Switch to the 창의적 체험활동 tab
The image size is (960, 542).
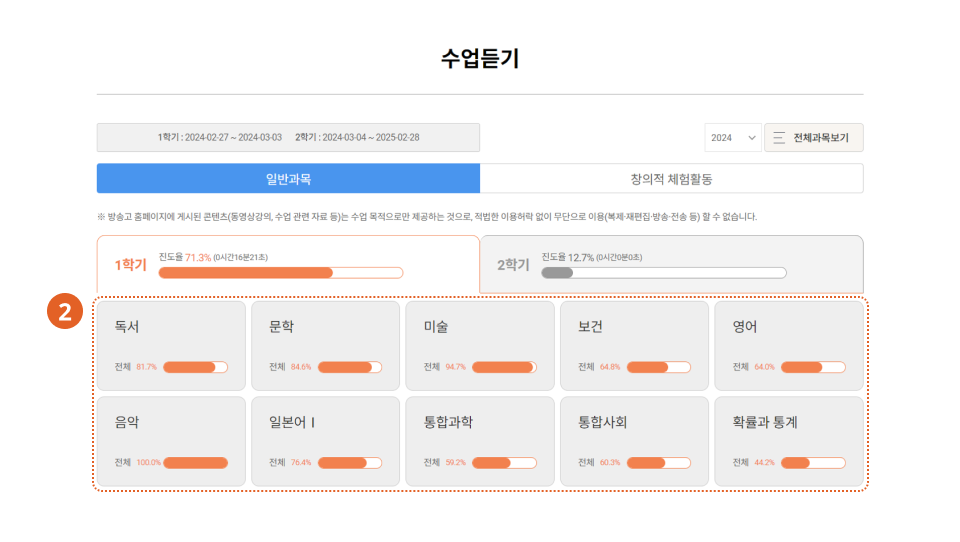pos(672,179)
